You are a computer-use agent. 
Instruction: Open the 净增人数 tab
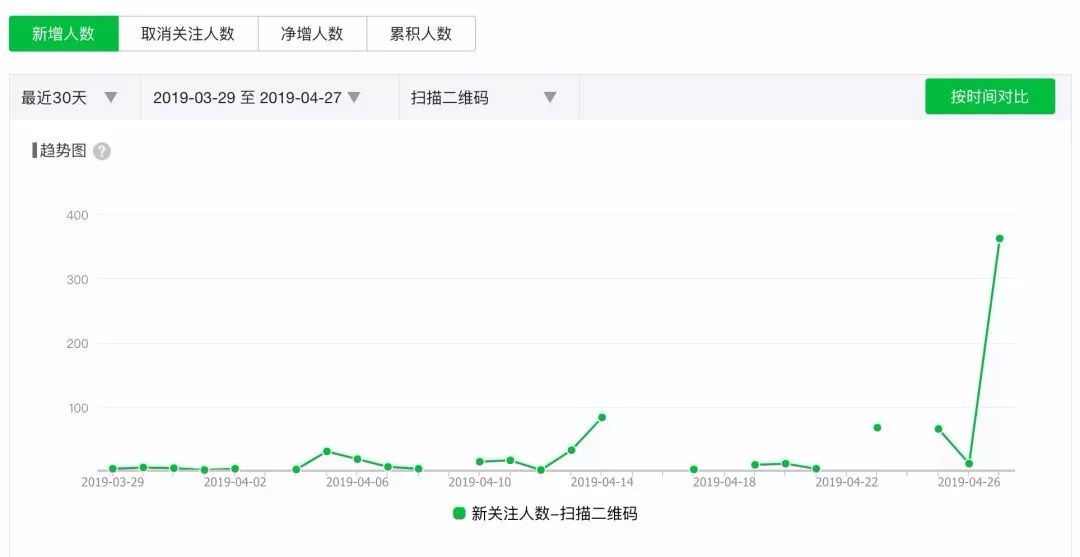312,33
